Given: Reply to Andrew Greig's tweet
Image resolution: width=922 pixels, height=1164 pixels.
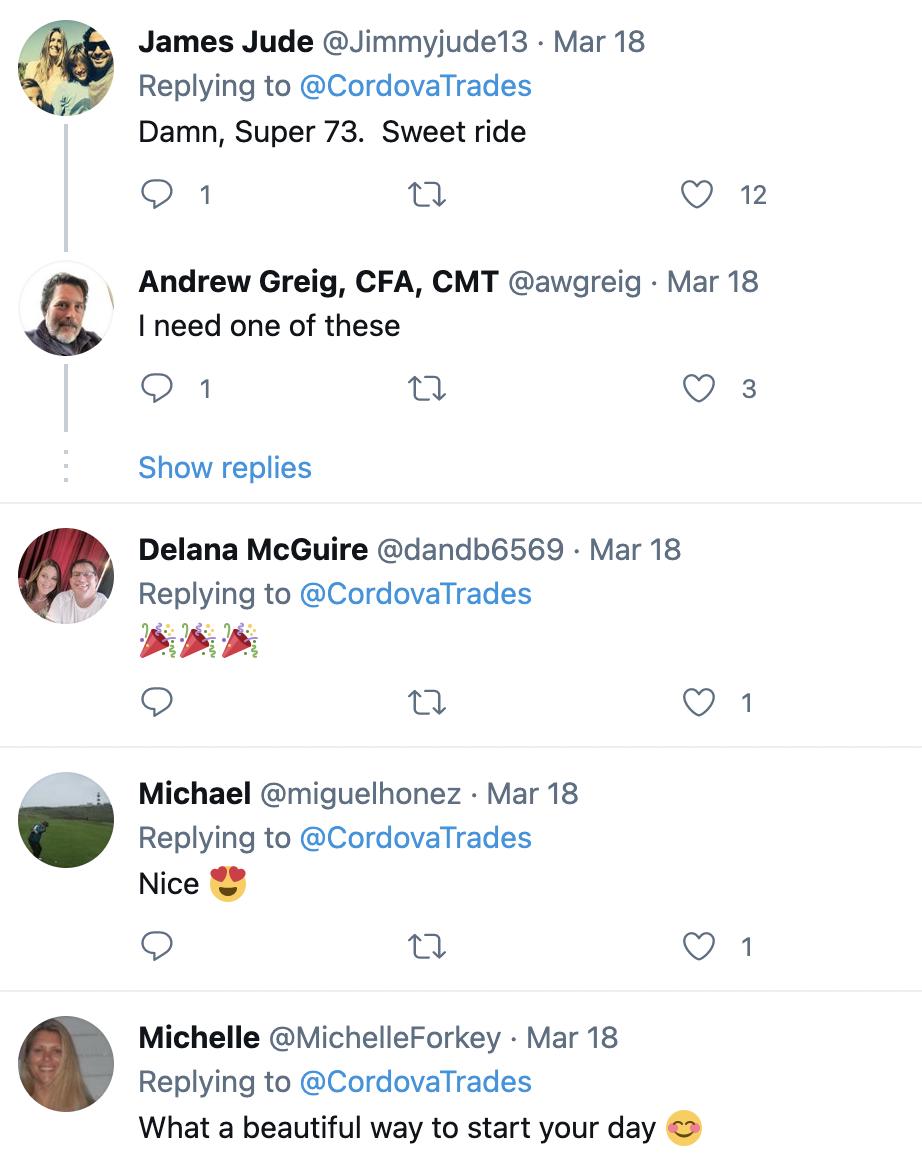Looking at the screenshot, I should click(157, 388).
